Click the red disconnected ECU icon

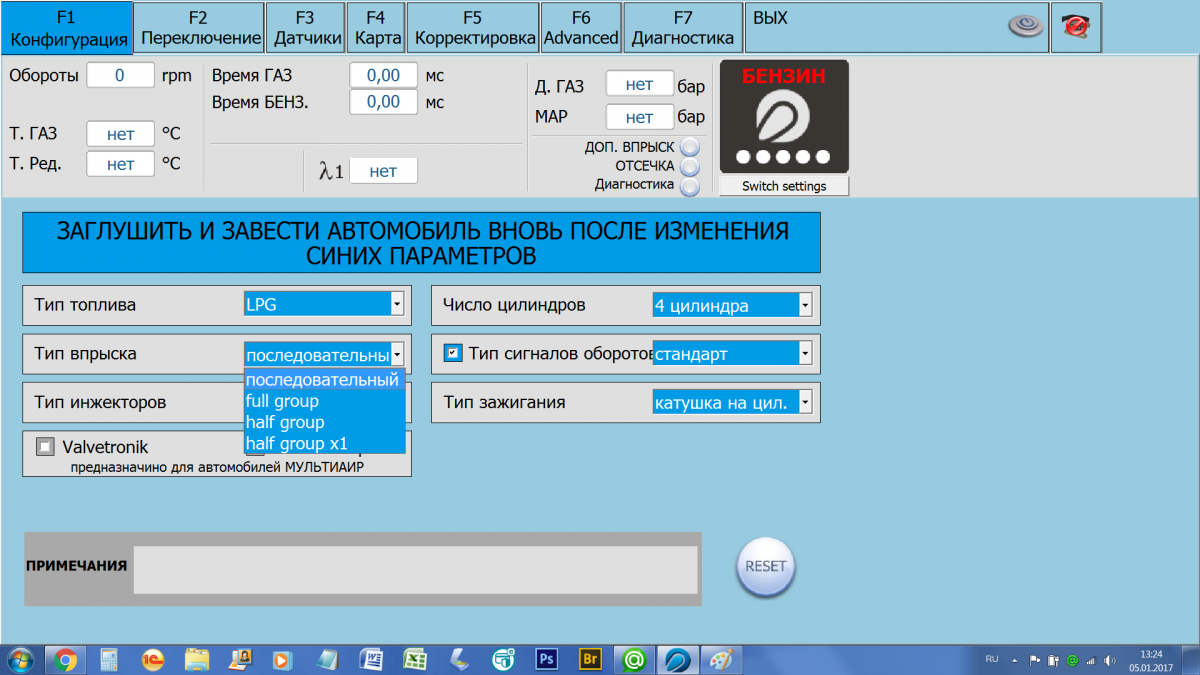point(1076,28)
